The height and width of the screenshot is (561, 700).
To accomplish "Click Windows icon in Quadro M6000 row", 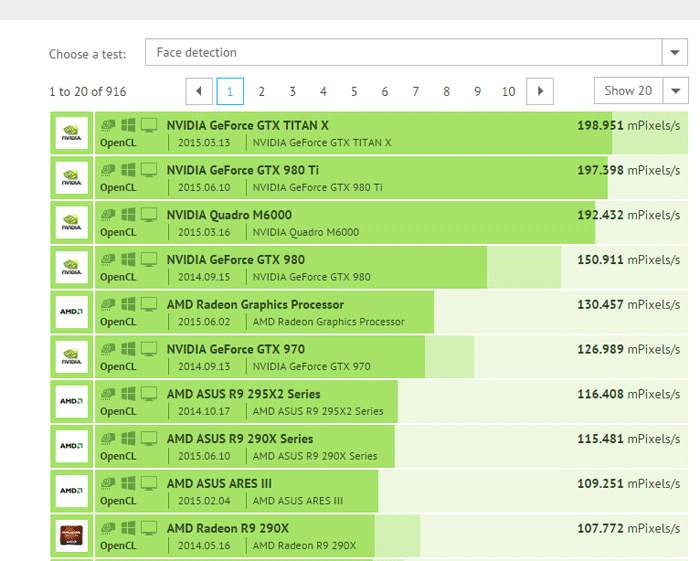I will [x=128, y=215].
